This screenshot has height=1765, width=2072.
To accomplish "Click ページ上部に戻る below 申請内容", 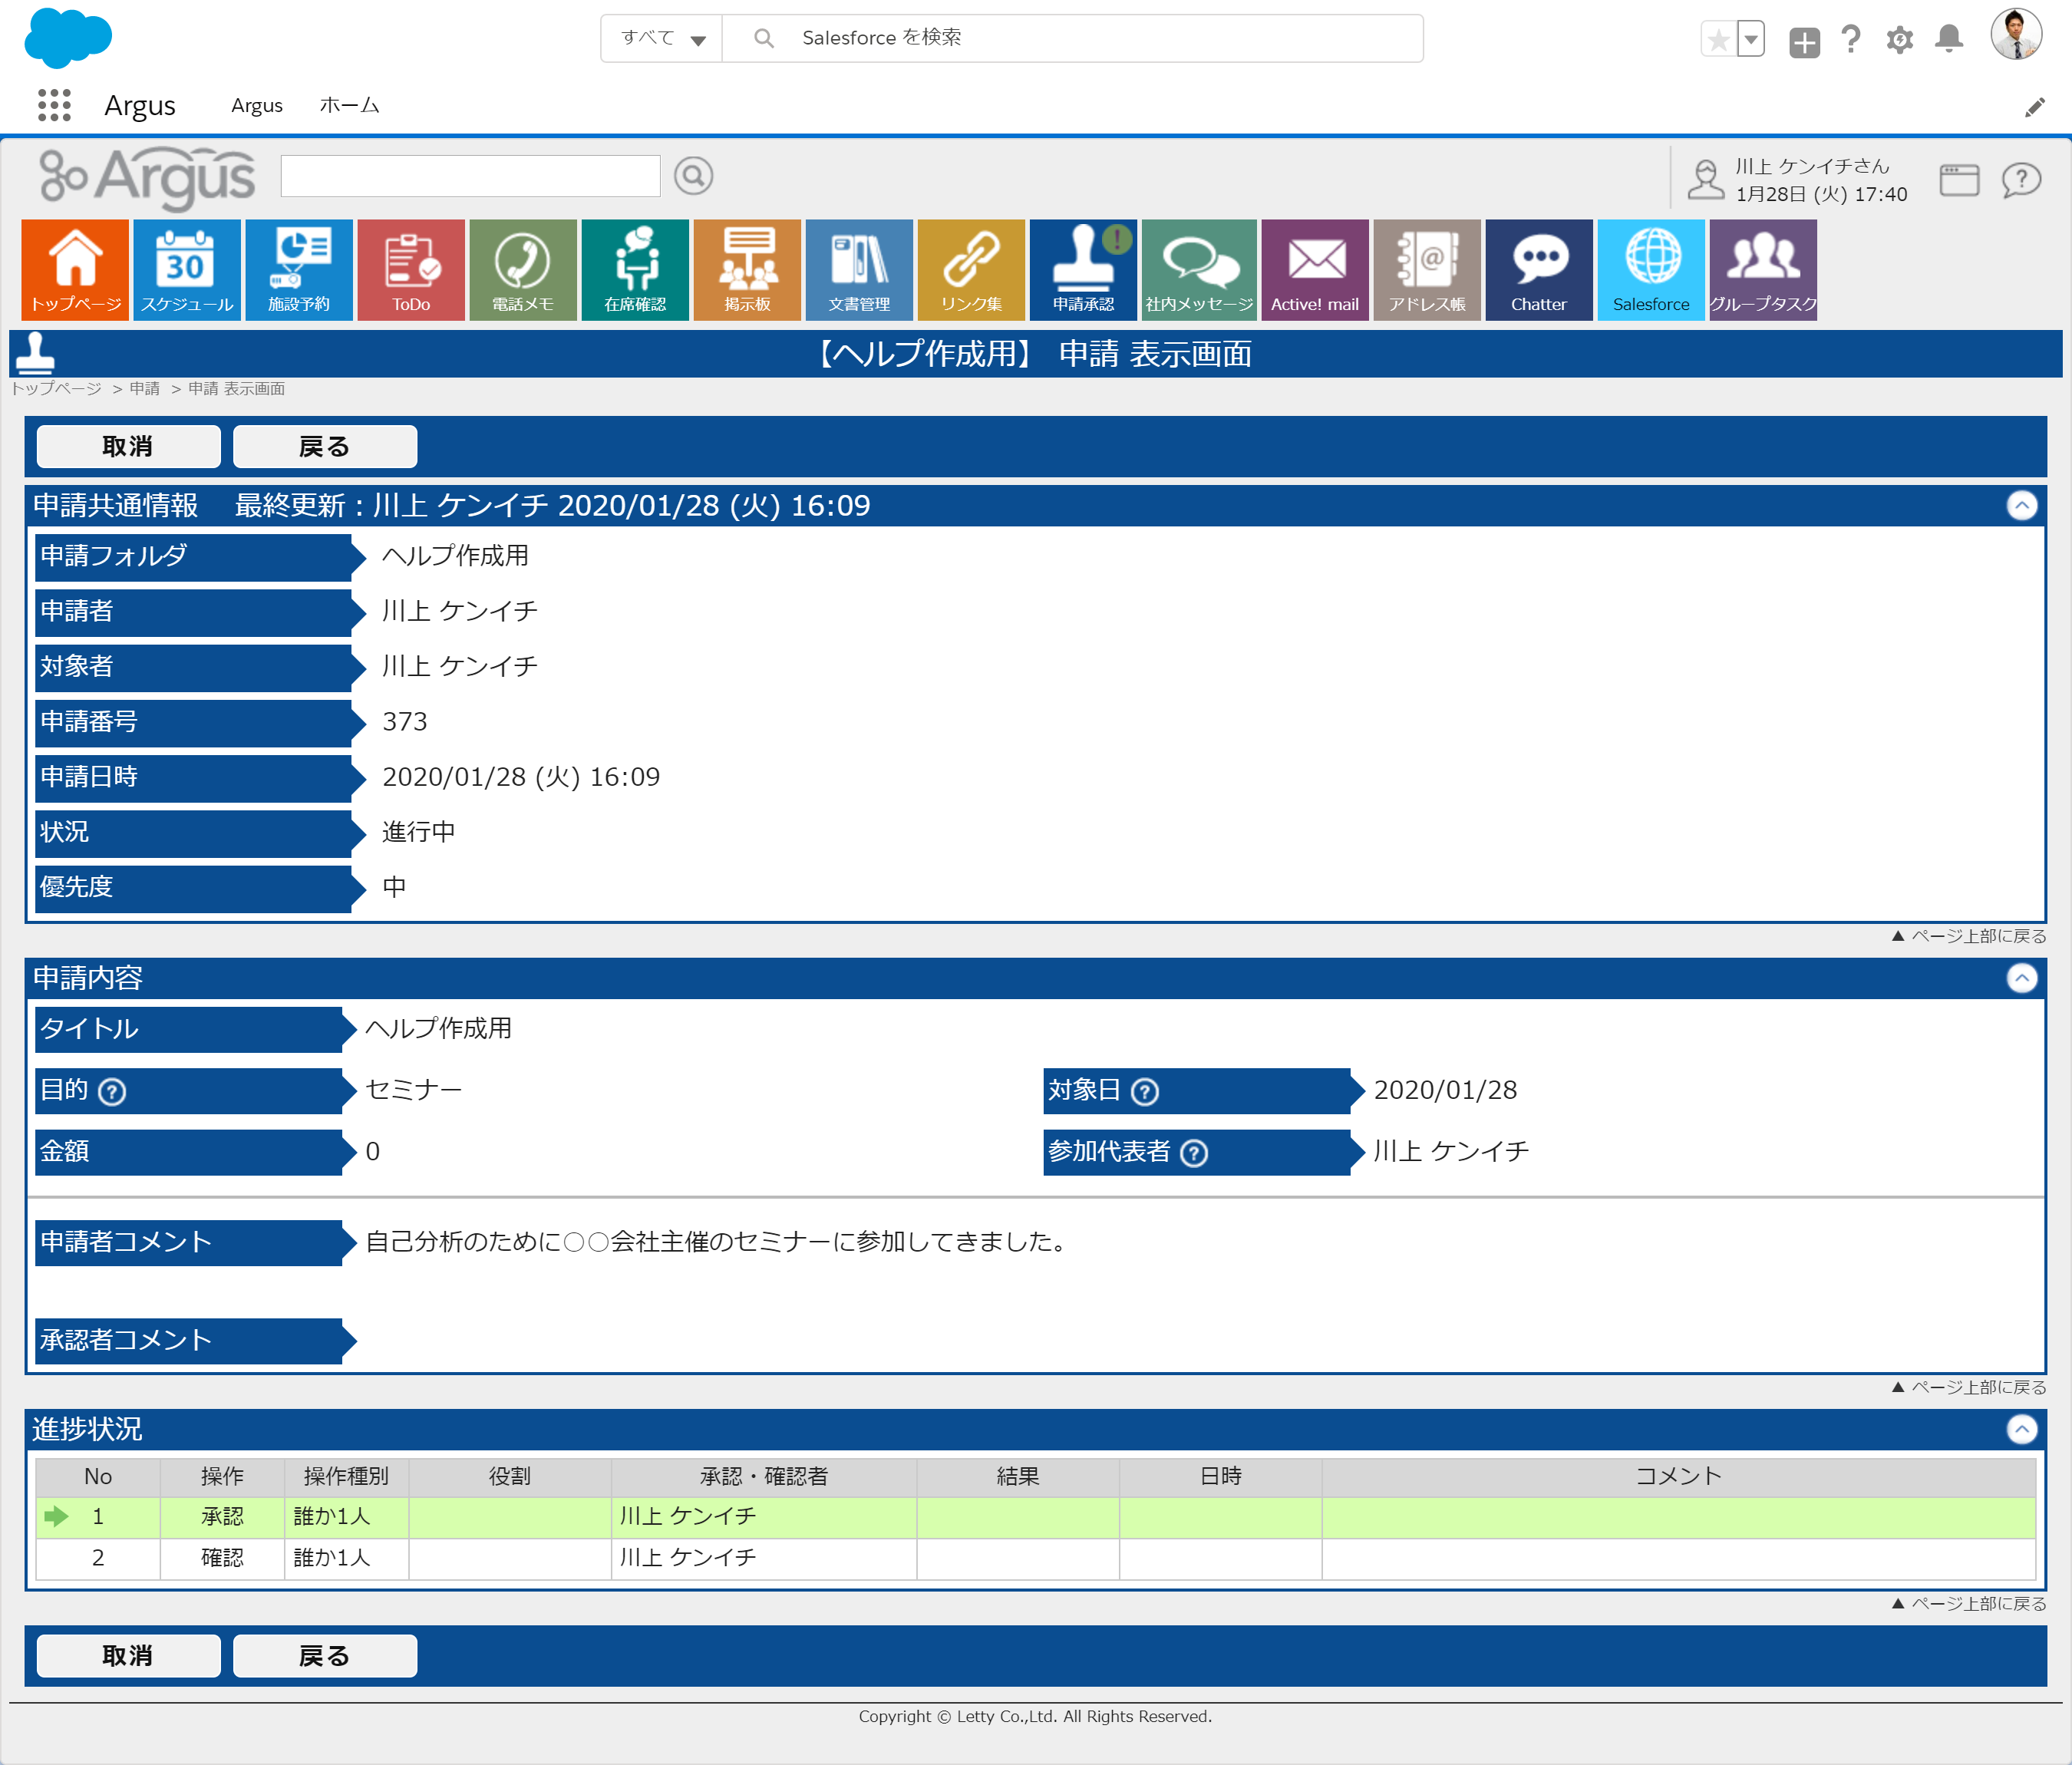I will coord(1969,1387).
